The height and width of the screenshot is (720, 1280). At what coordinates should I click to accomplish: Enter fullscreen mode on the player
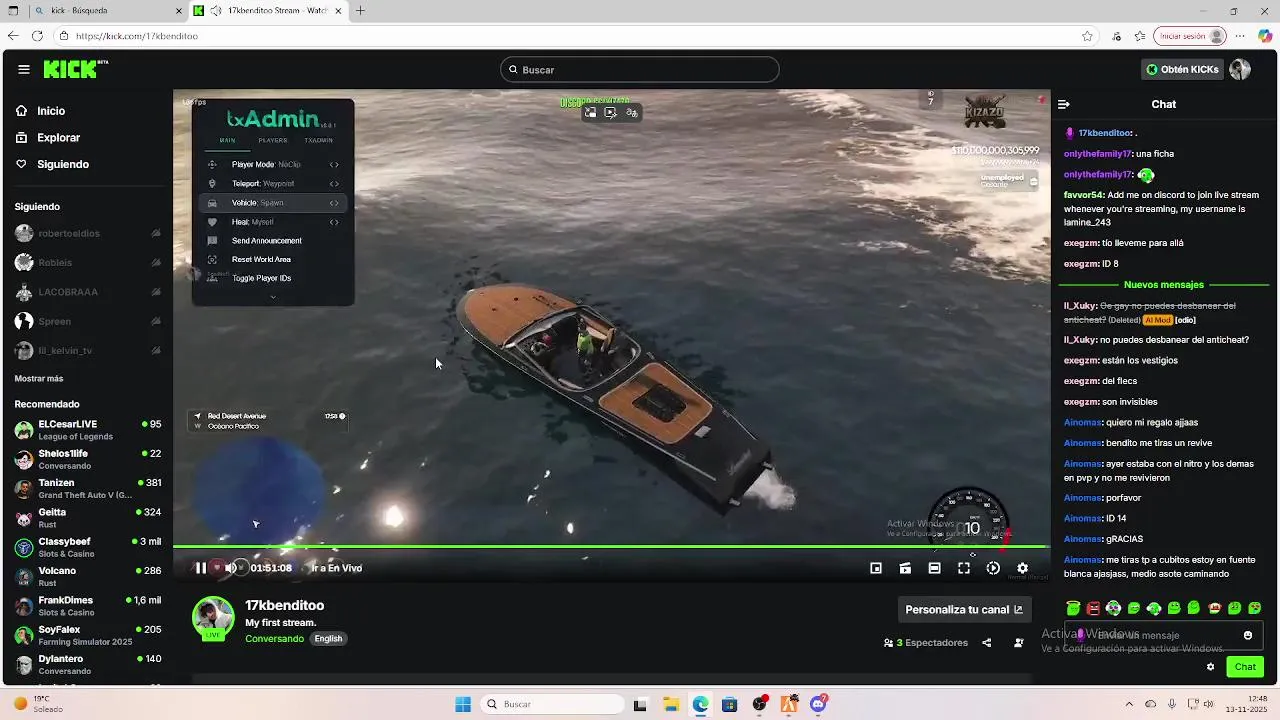pyautogui.click(x=964, y=568)
